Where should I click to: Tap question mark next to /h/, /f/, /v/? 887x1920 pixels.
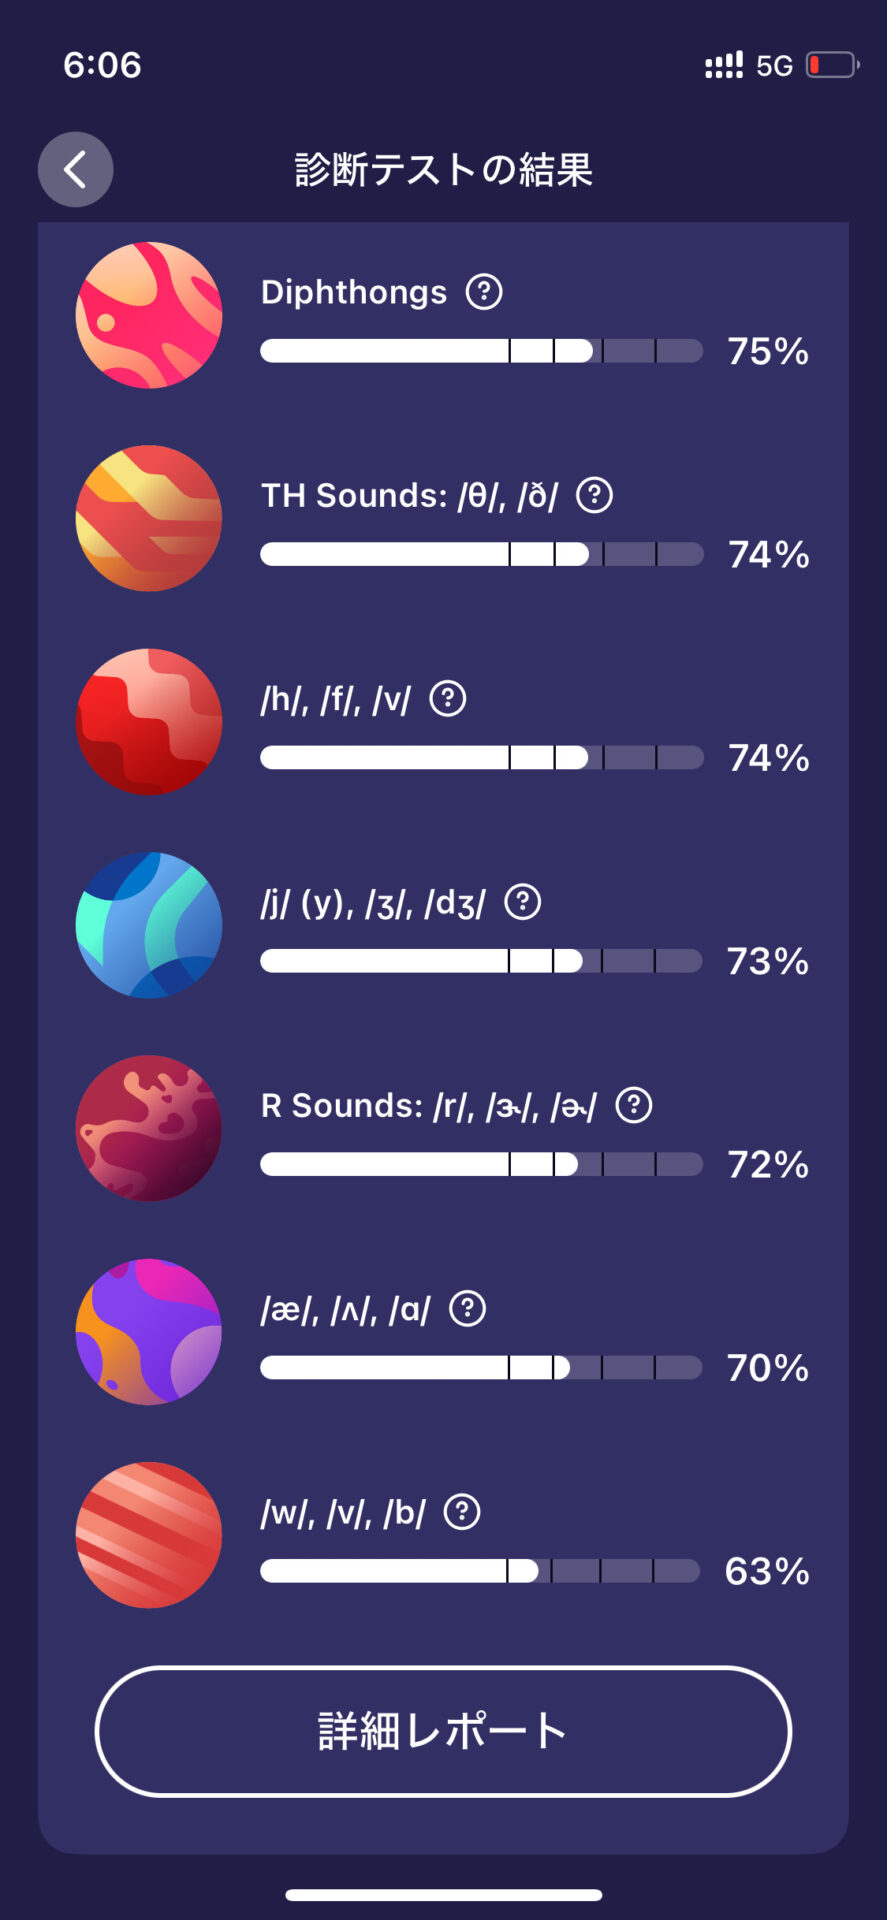pos(448,698)
